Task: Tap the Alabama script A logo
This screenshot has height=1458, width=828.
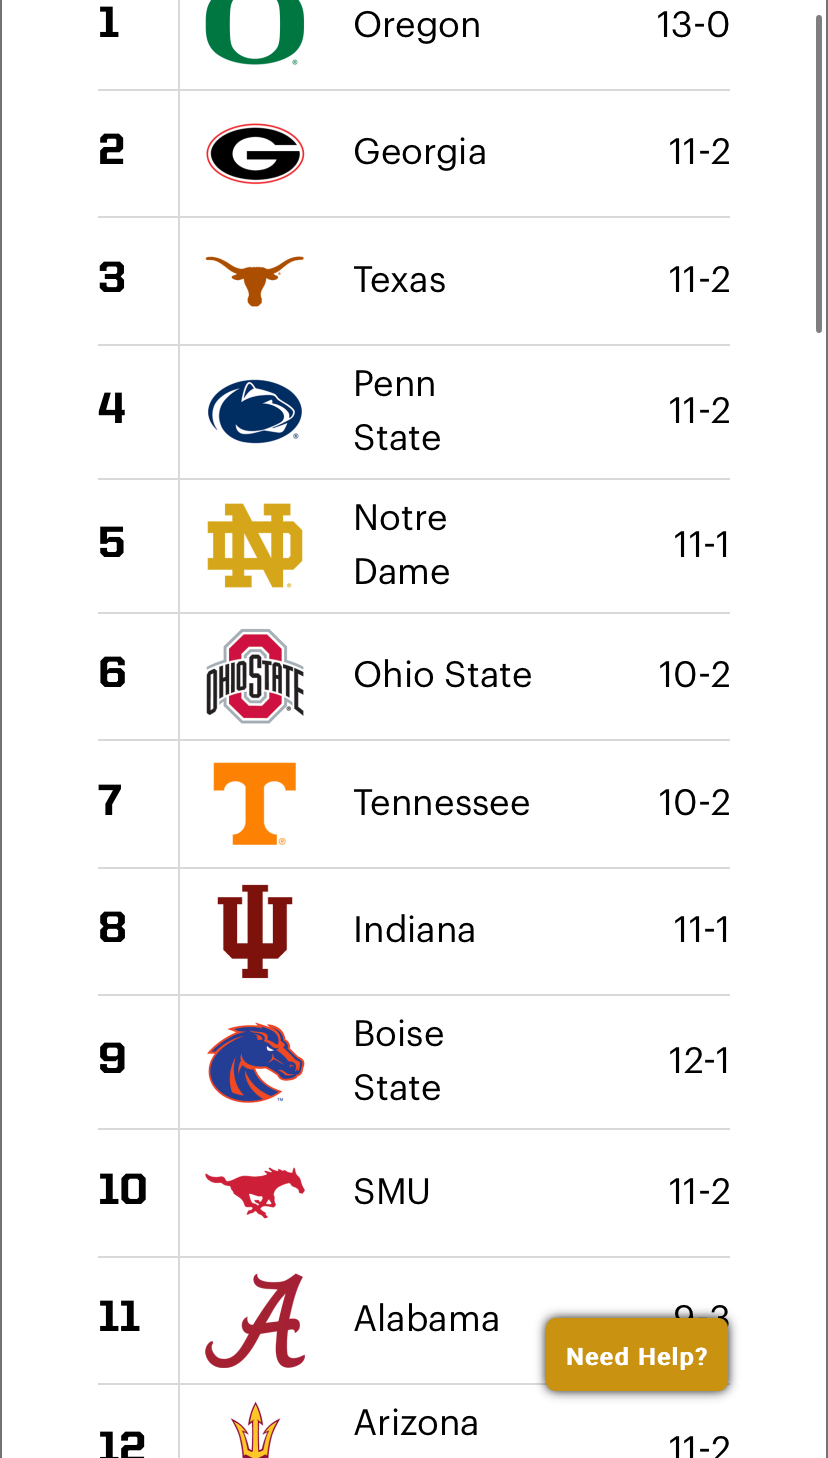Action: tap(255, 1320)
